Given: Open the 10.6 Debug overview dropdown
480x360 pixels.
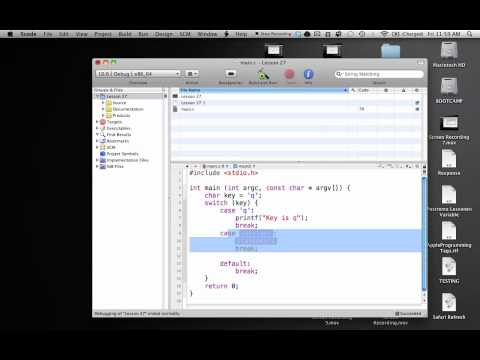Looking at the screenshot, I should pos(138,74).
